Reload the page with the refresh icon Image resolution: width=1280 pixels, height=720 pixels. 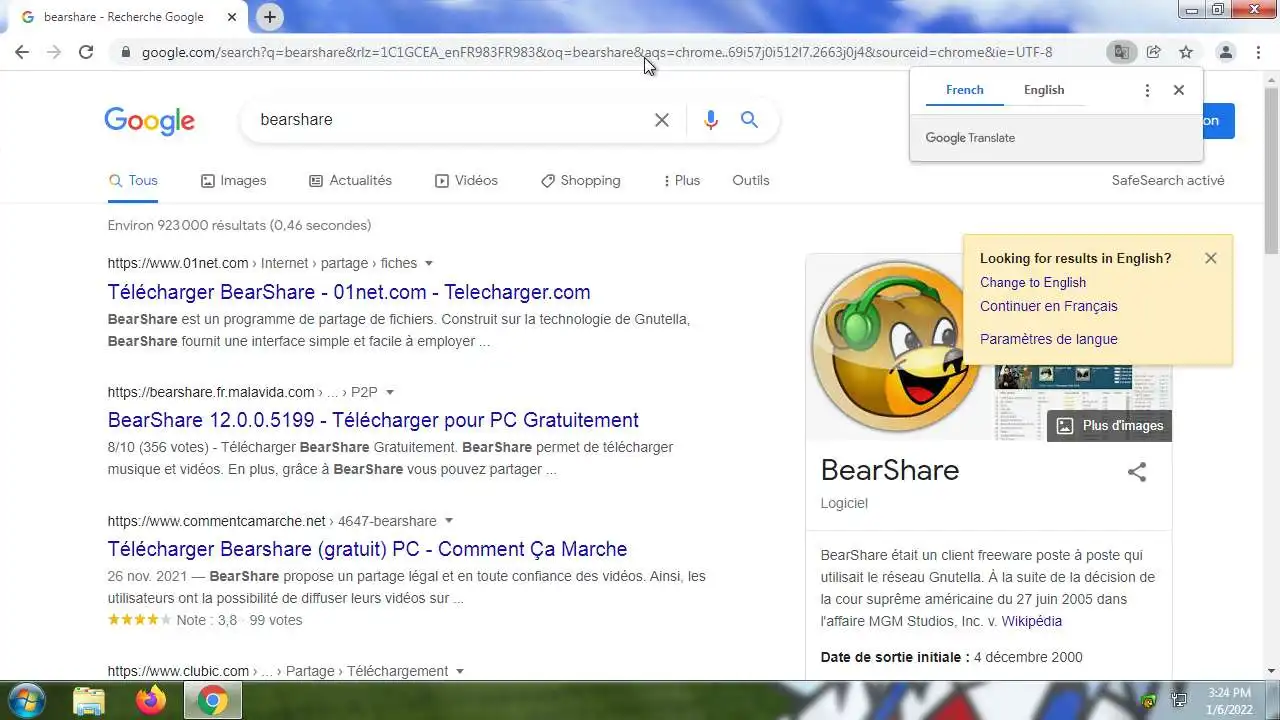(86, 52)
